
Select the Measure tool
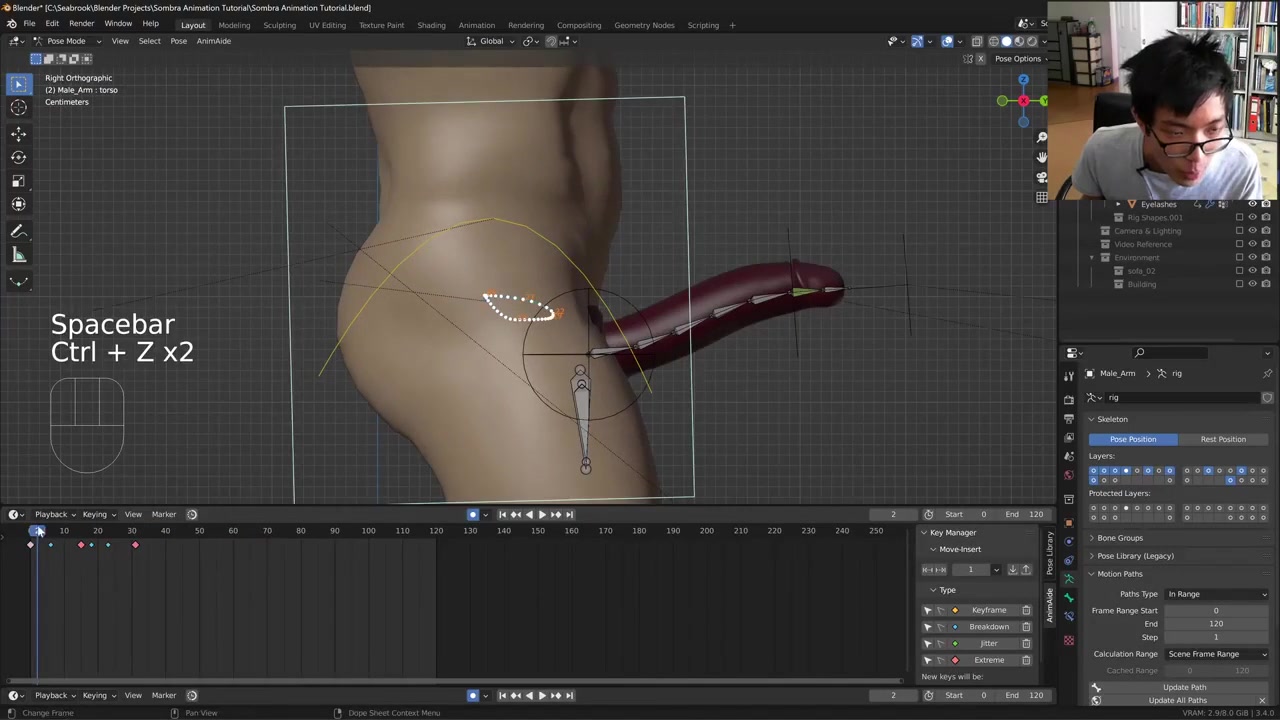click(18, 255)
